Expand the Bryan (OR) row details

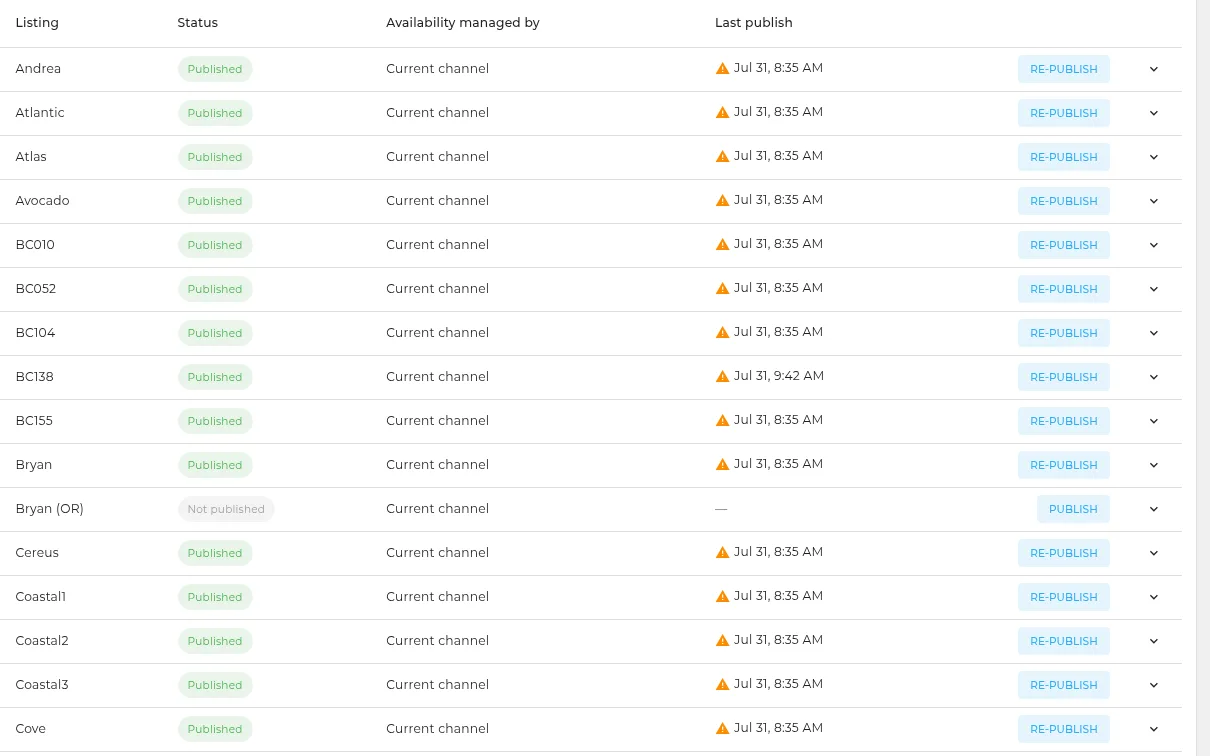coord(1153,509)
